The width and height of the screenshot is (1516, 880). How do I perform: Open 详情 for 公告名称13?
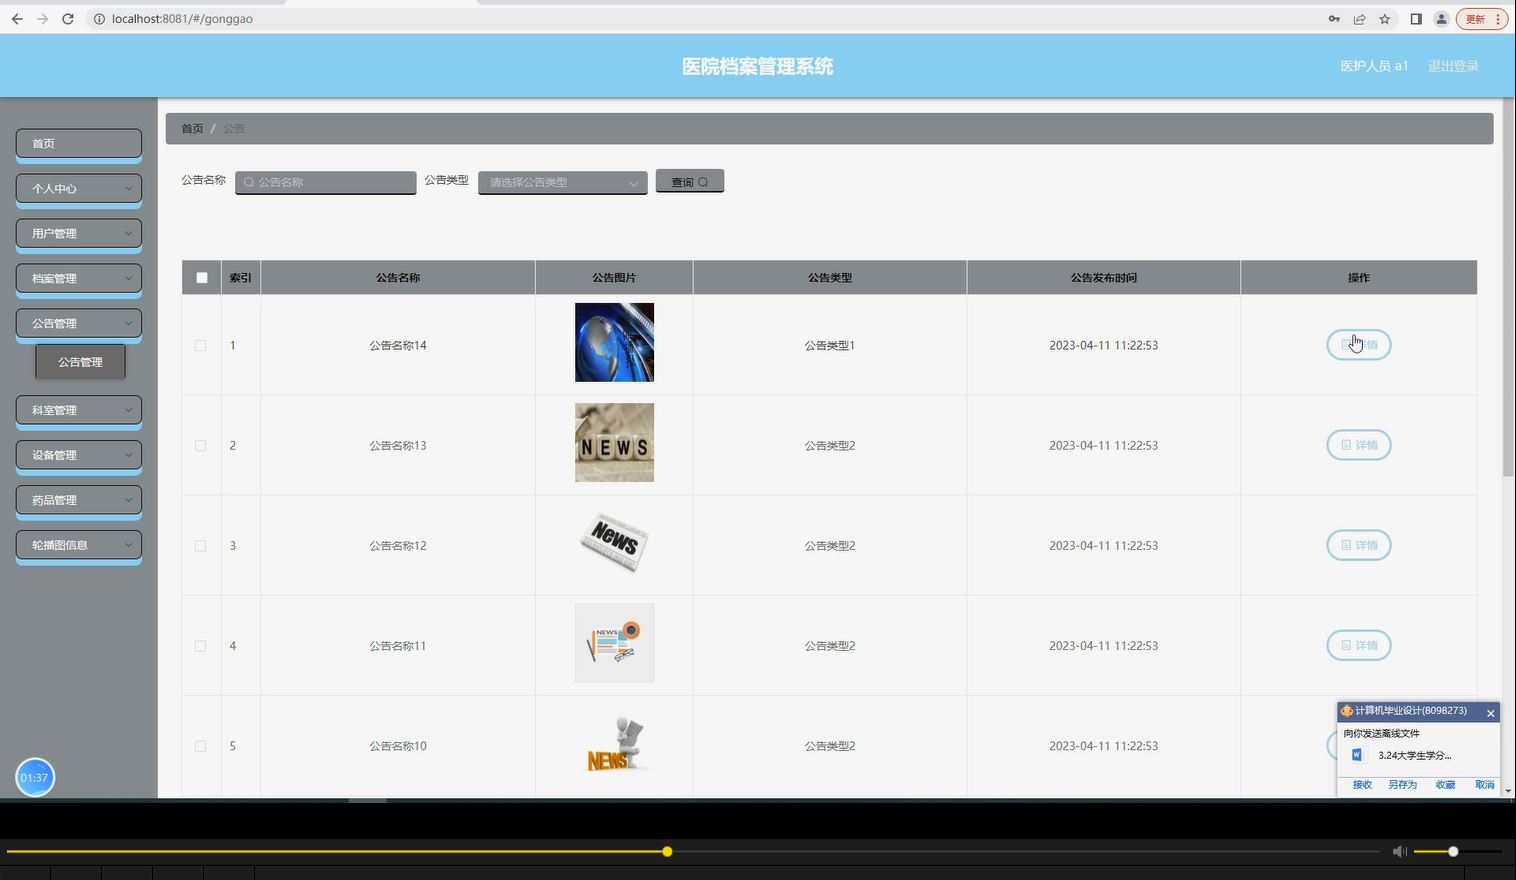pos(1359,445)
